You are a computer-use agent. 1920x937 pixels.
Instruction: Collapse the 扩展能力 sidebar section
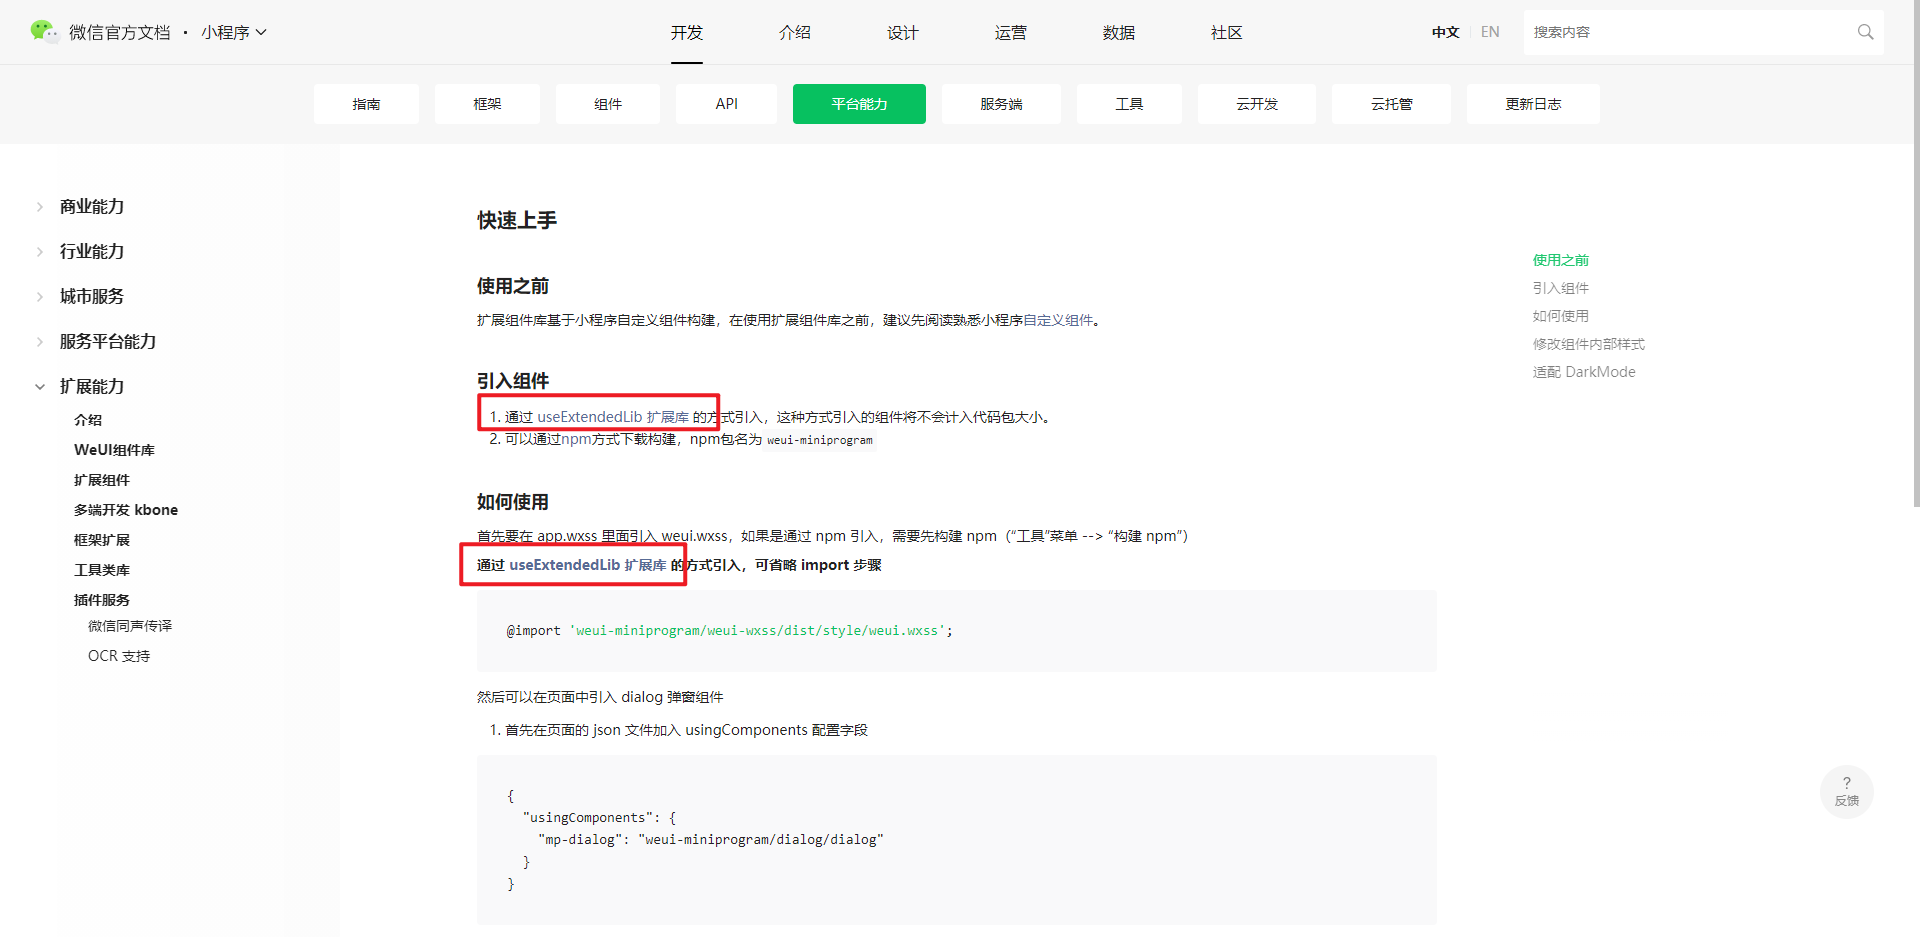click(92, 387)
